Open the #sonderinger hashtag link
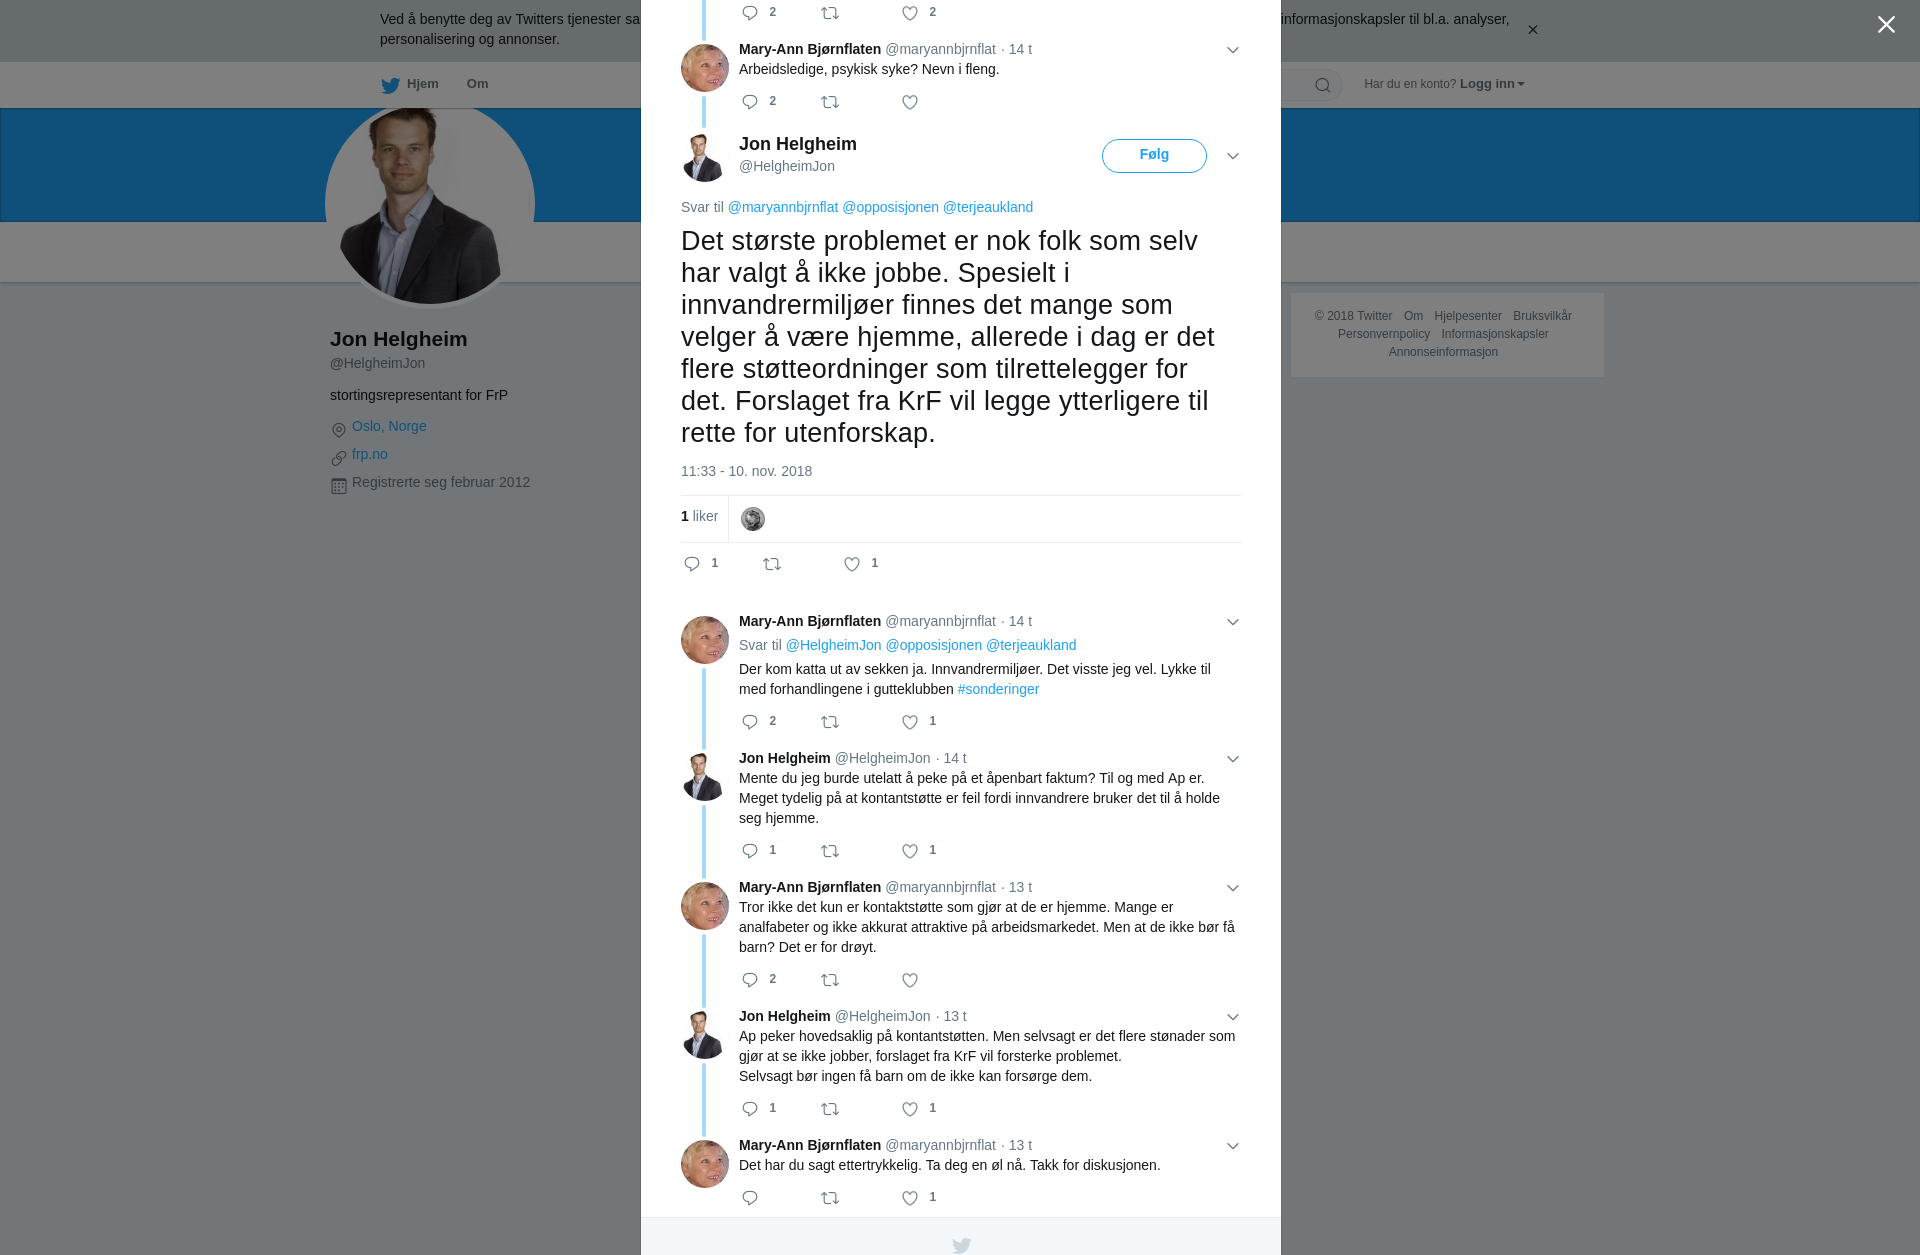The width and height of the screenshot is (1920, 1255). (x=998, y=689)
